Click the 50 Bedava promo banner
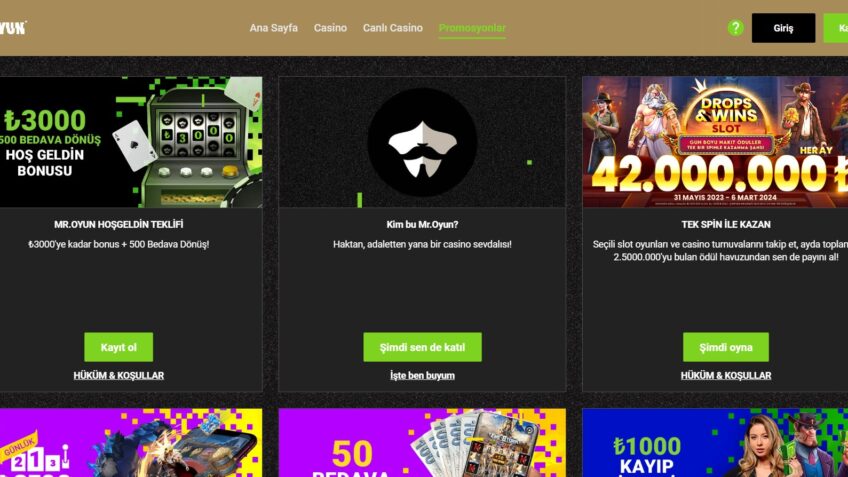Image resolution: width=848 pixels, height=477 pixels. [422, 442]
